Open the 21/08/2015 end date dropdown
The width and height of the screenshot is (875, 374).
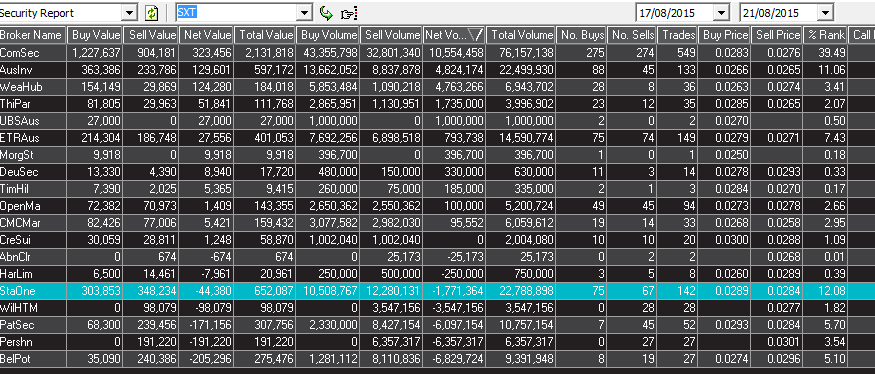(826, 13)
